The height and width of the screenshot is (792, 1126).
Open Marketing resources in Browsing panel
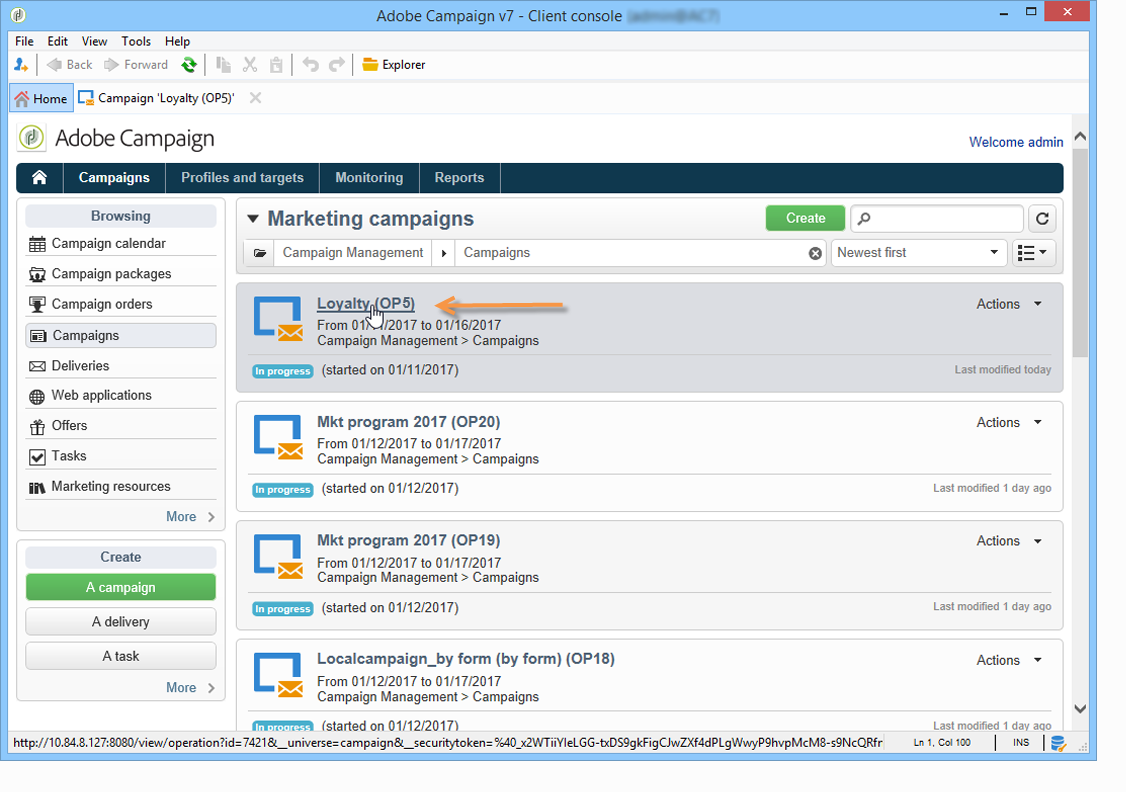[x=121, y=486]
